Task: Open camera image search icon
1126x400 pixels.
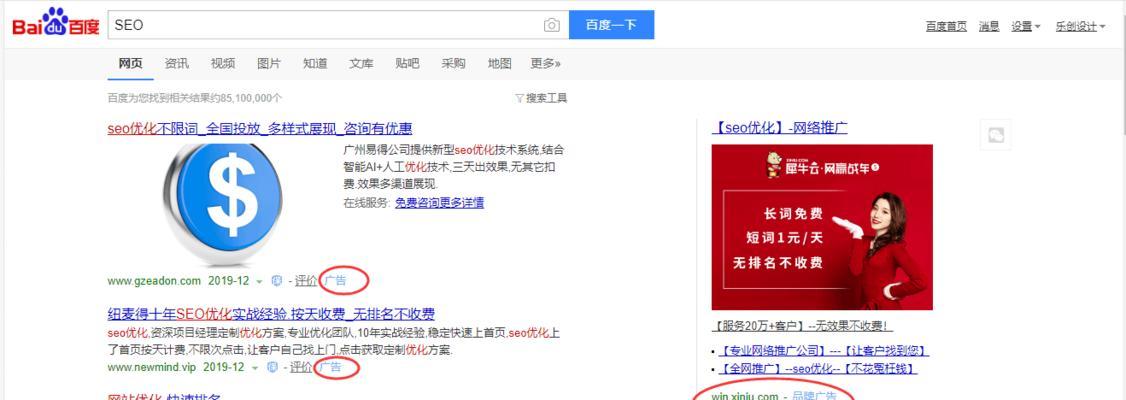Action: [x=552, y=25]
